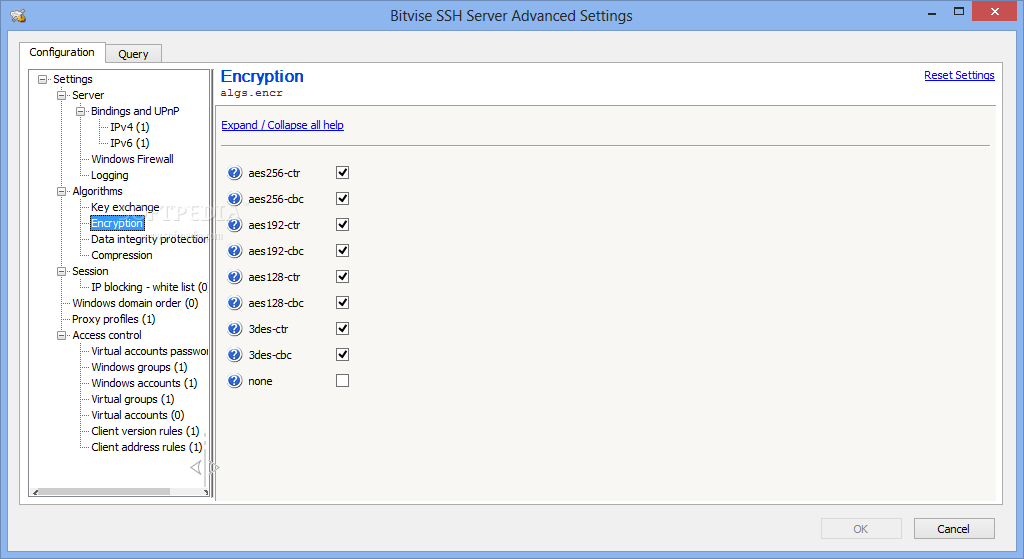Viewport: 1024px width, 559px height.
Task: Select IPv4 (1) in tree
Action: [130, 127]
